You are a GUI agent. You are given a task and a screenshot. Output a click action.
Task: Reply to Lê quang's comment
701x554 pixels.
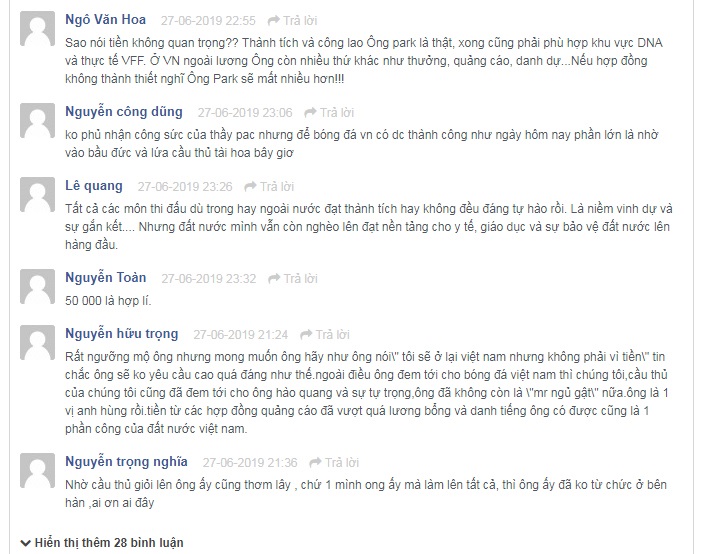coord(269,186)
